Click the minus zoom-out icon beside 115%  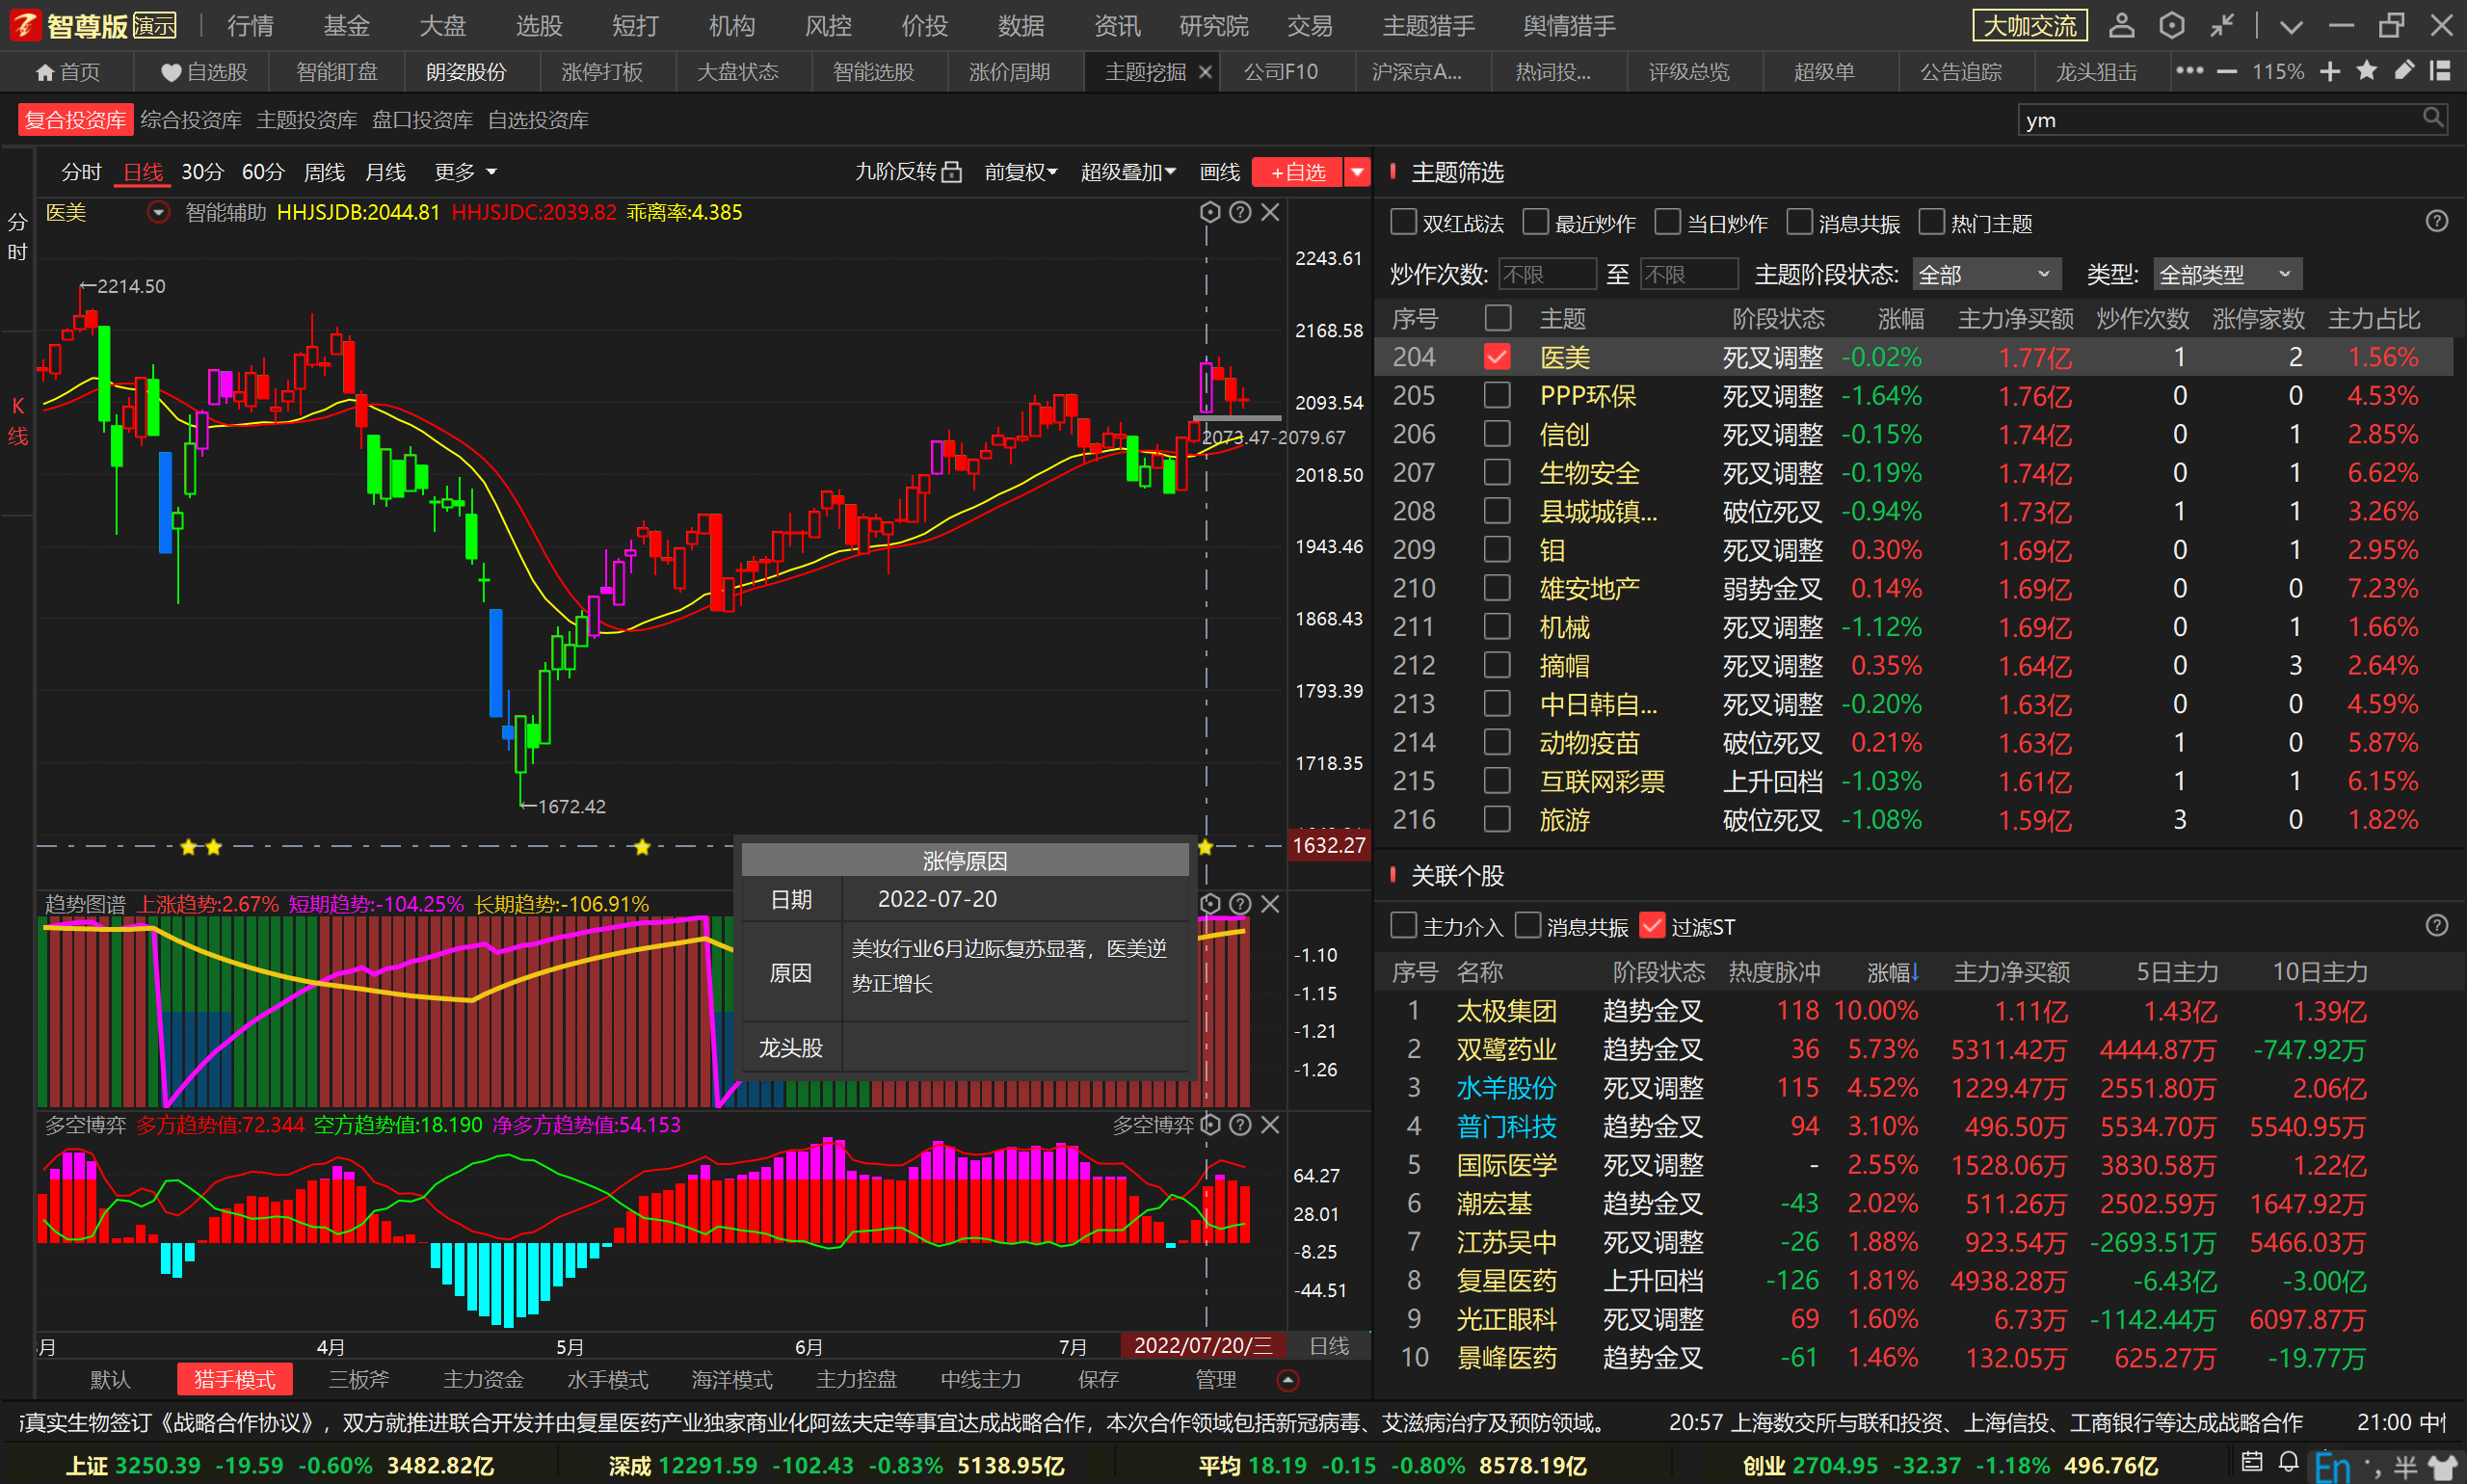coord(2227,72)
